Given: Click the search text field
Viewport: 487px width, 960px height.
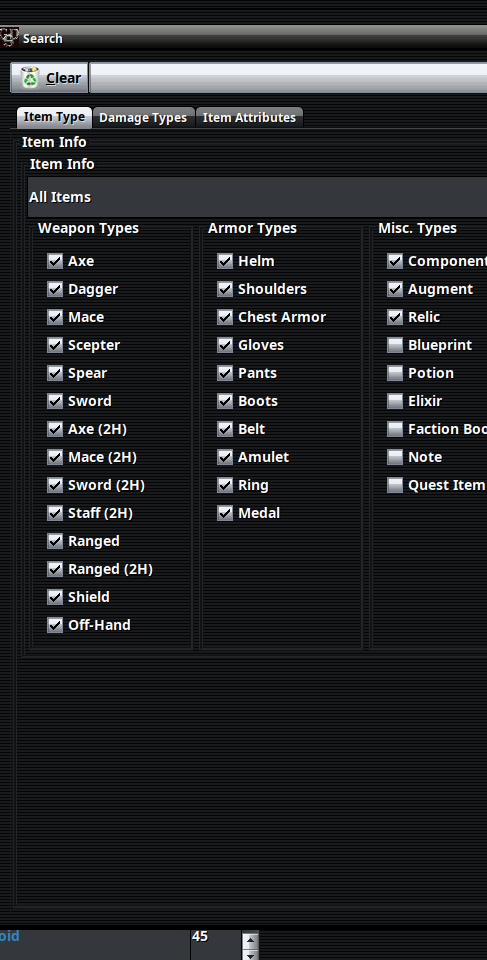Looking at the screenshot, I should [x=289, y=78].
